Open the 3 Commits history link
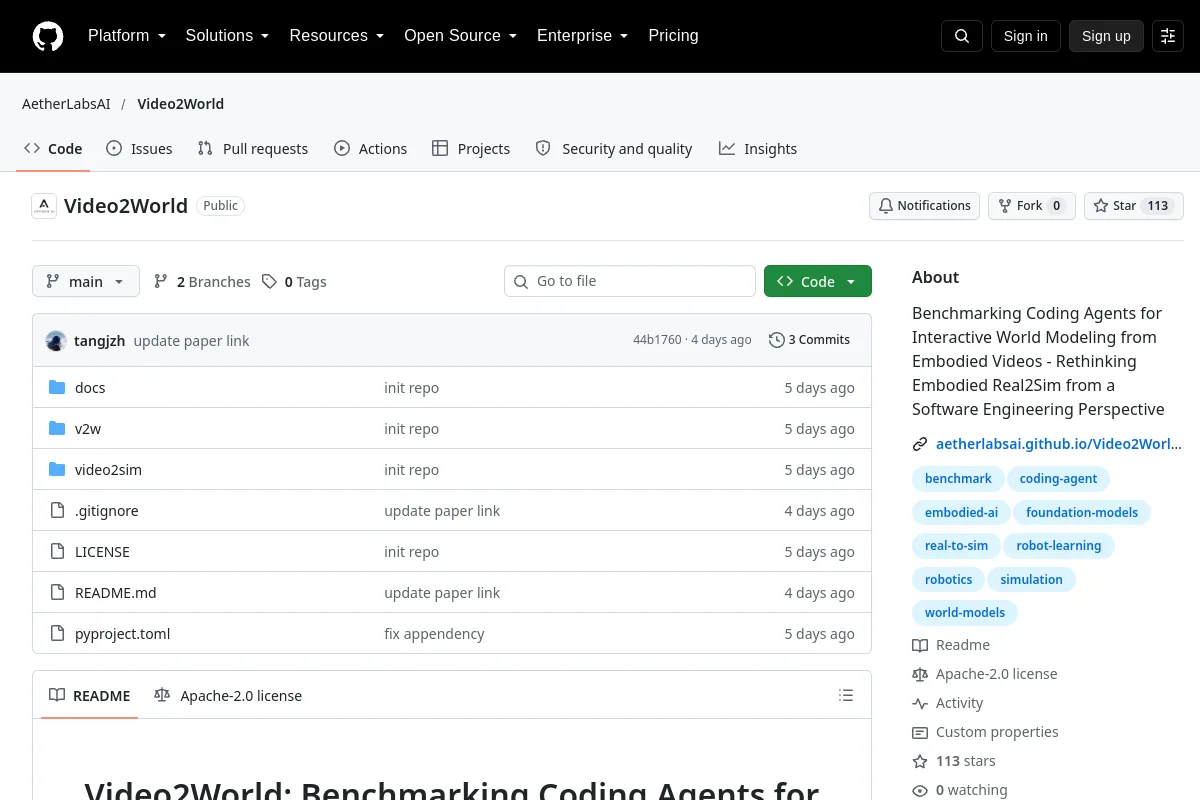Screen dimensions: 1200x800 pyautogui.click(x=810, y=340)
